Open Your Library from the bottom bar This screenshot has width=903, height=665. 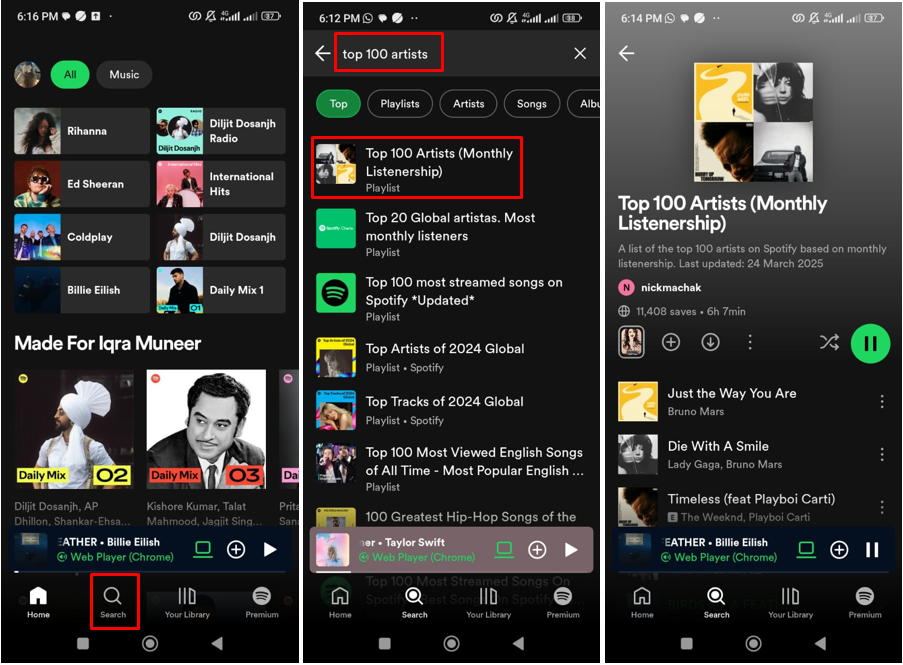(x=187, y=600)
